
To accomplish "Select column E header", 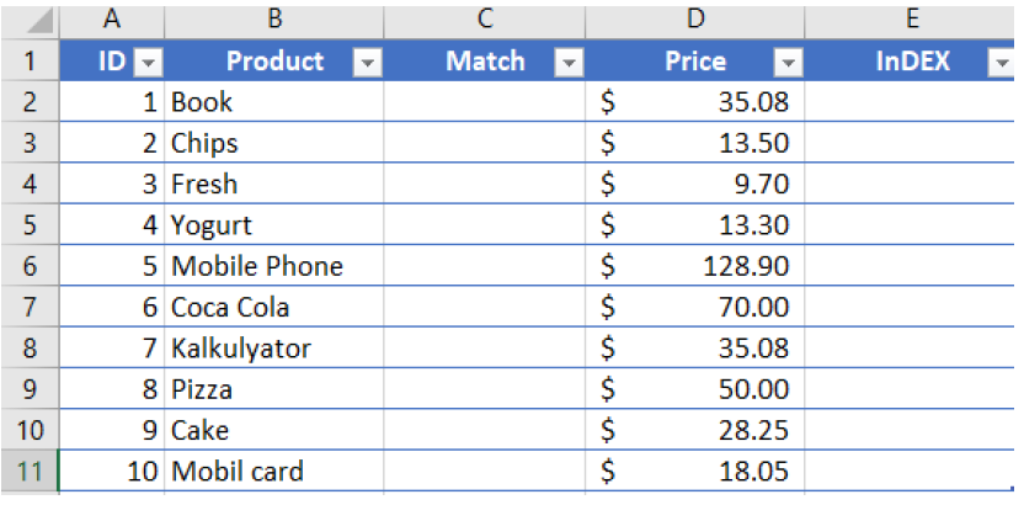I will (910, 19).
